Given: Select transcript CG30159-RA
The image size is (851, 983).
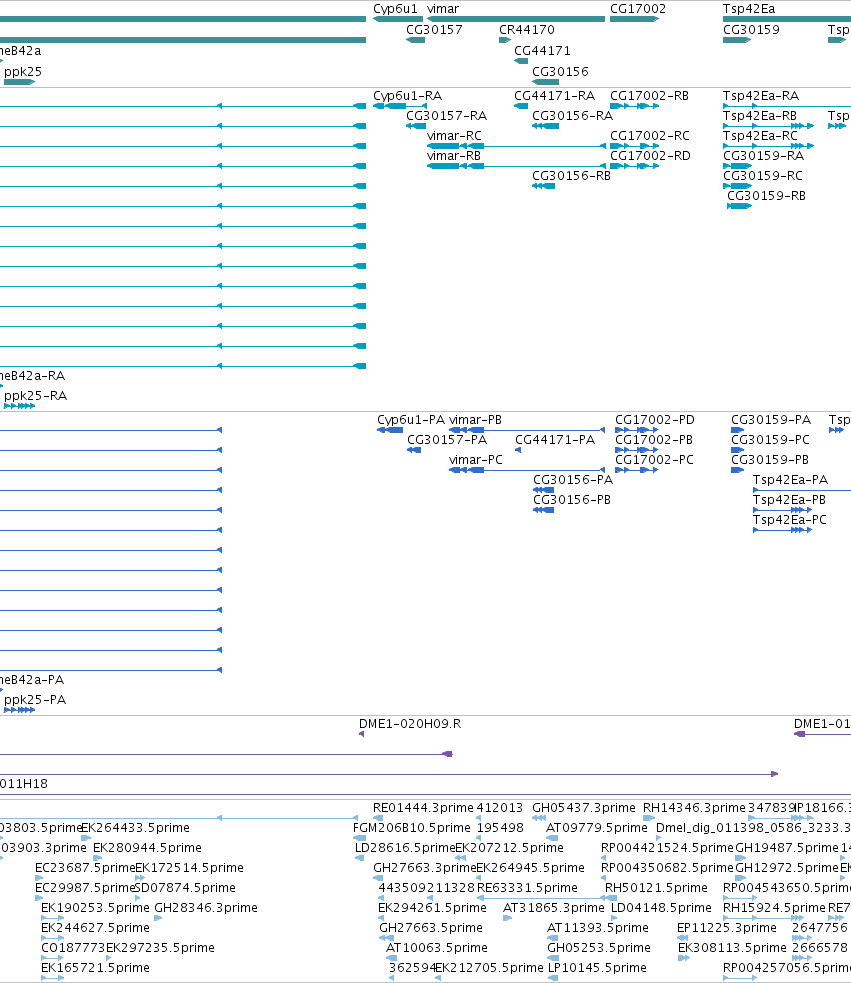Looking at the screenshot, I should pos(763,156).
